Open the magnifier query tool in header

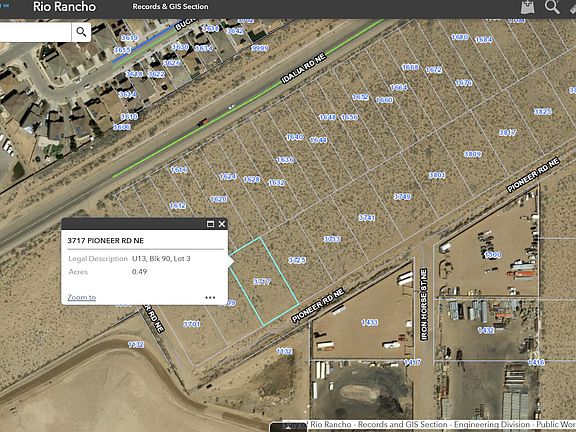tap(552, 7)
